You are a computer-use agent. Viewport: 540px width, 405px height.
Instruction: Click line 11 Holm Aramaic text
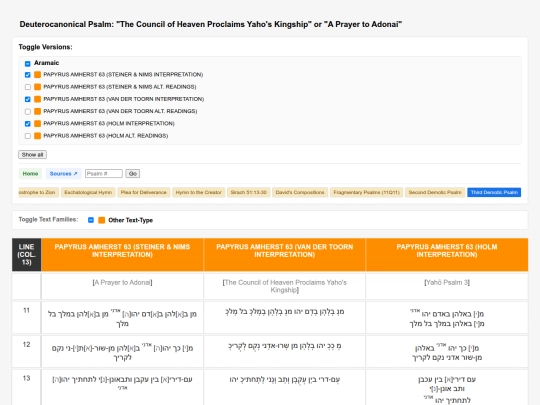[x=447, y=318]
